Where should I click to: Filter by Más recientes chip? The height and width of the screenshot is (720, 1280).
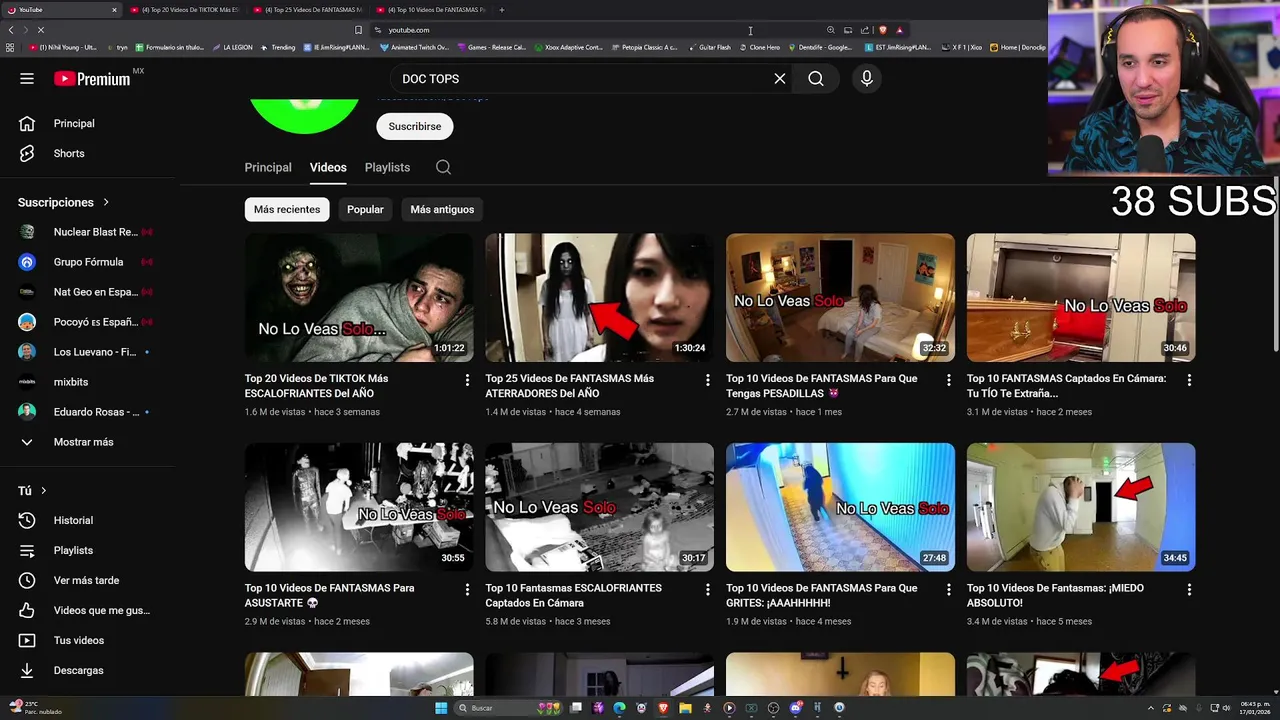[287, 209]
